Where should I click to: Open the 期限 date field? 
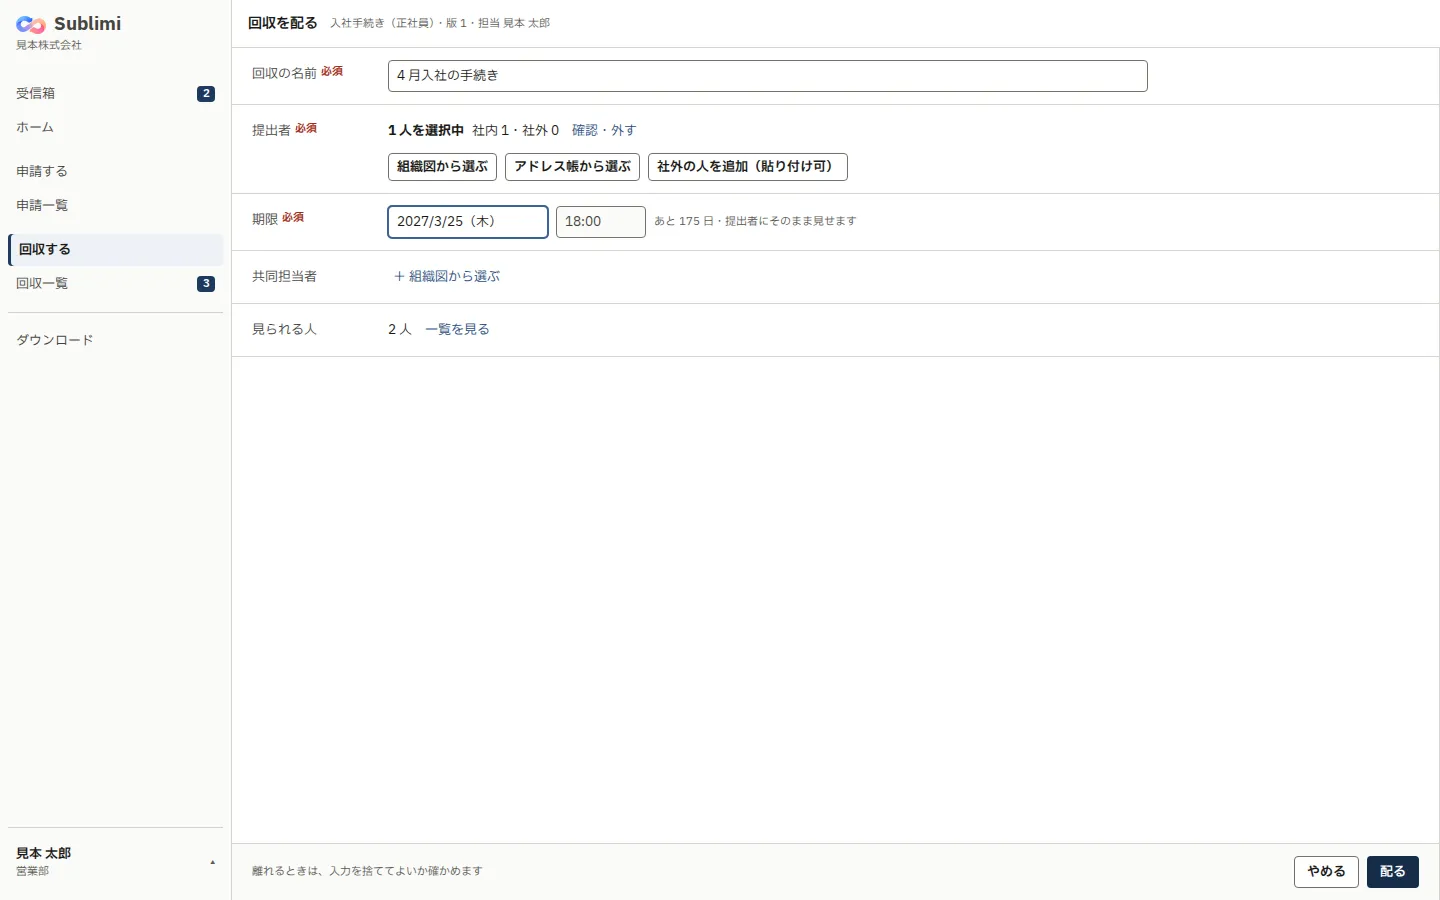click(x=468, y=222)
